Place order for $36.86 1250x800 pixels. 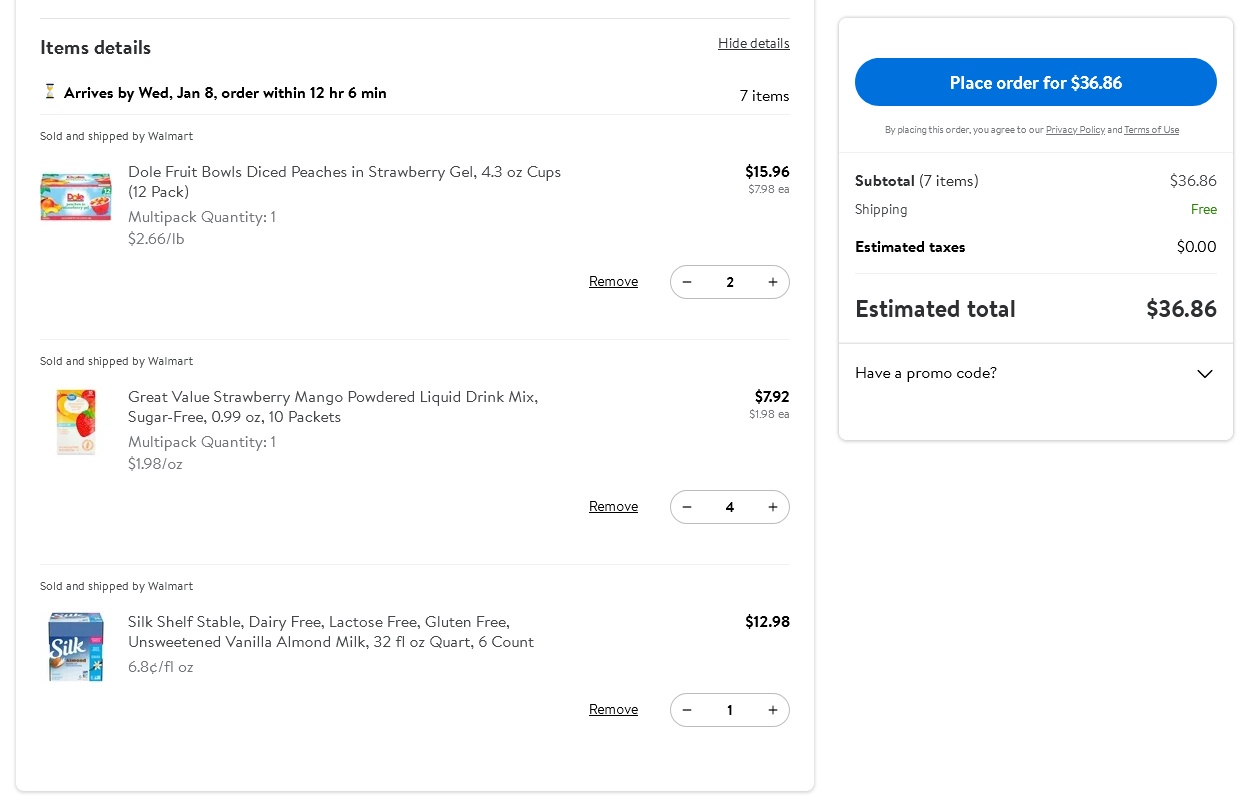(x=1036, y=82)
